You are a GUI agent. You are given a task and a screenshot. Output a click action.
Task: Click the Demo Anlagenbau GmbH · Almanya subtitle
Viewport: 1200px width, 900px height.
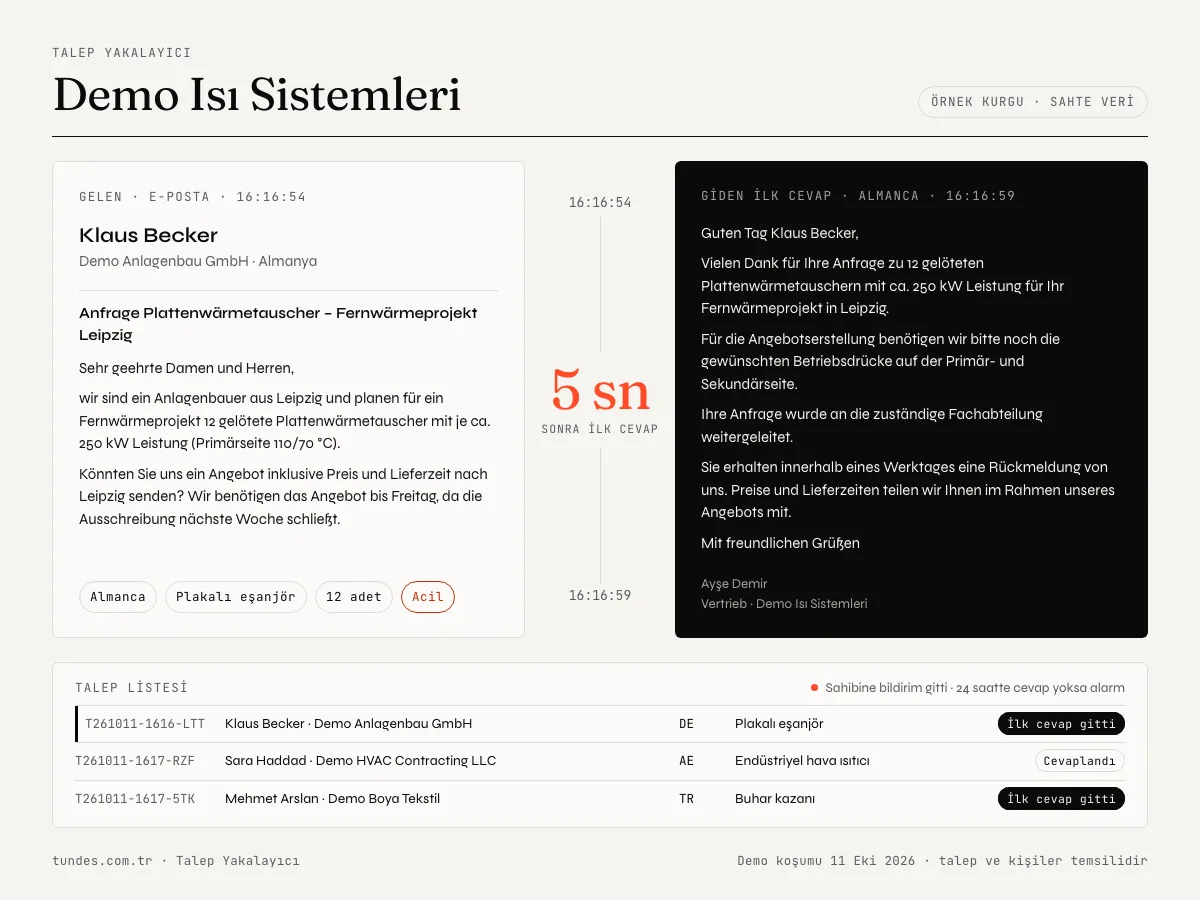click(x=198, y=261)
